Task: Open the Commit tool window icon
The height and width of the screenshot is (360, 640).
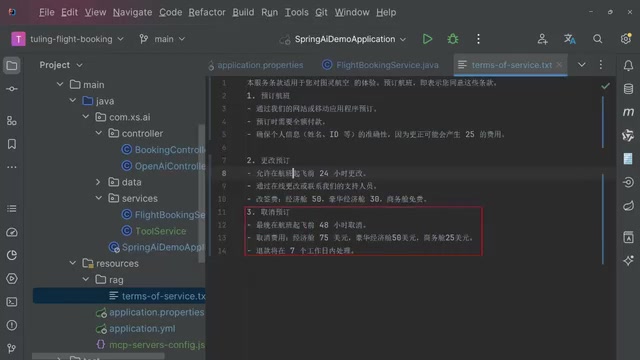Action: pyautogui.click(x=12, y=89)
